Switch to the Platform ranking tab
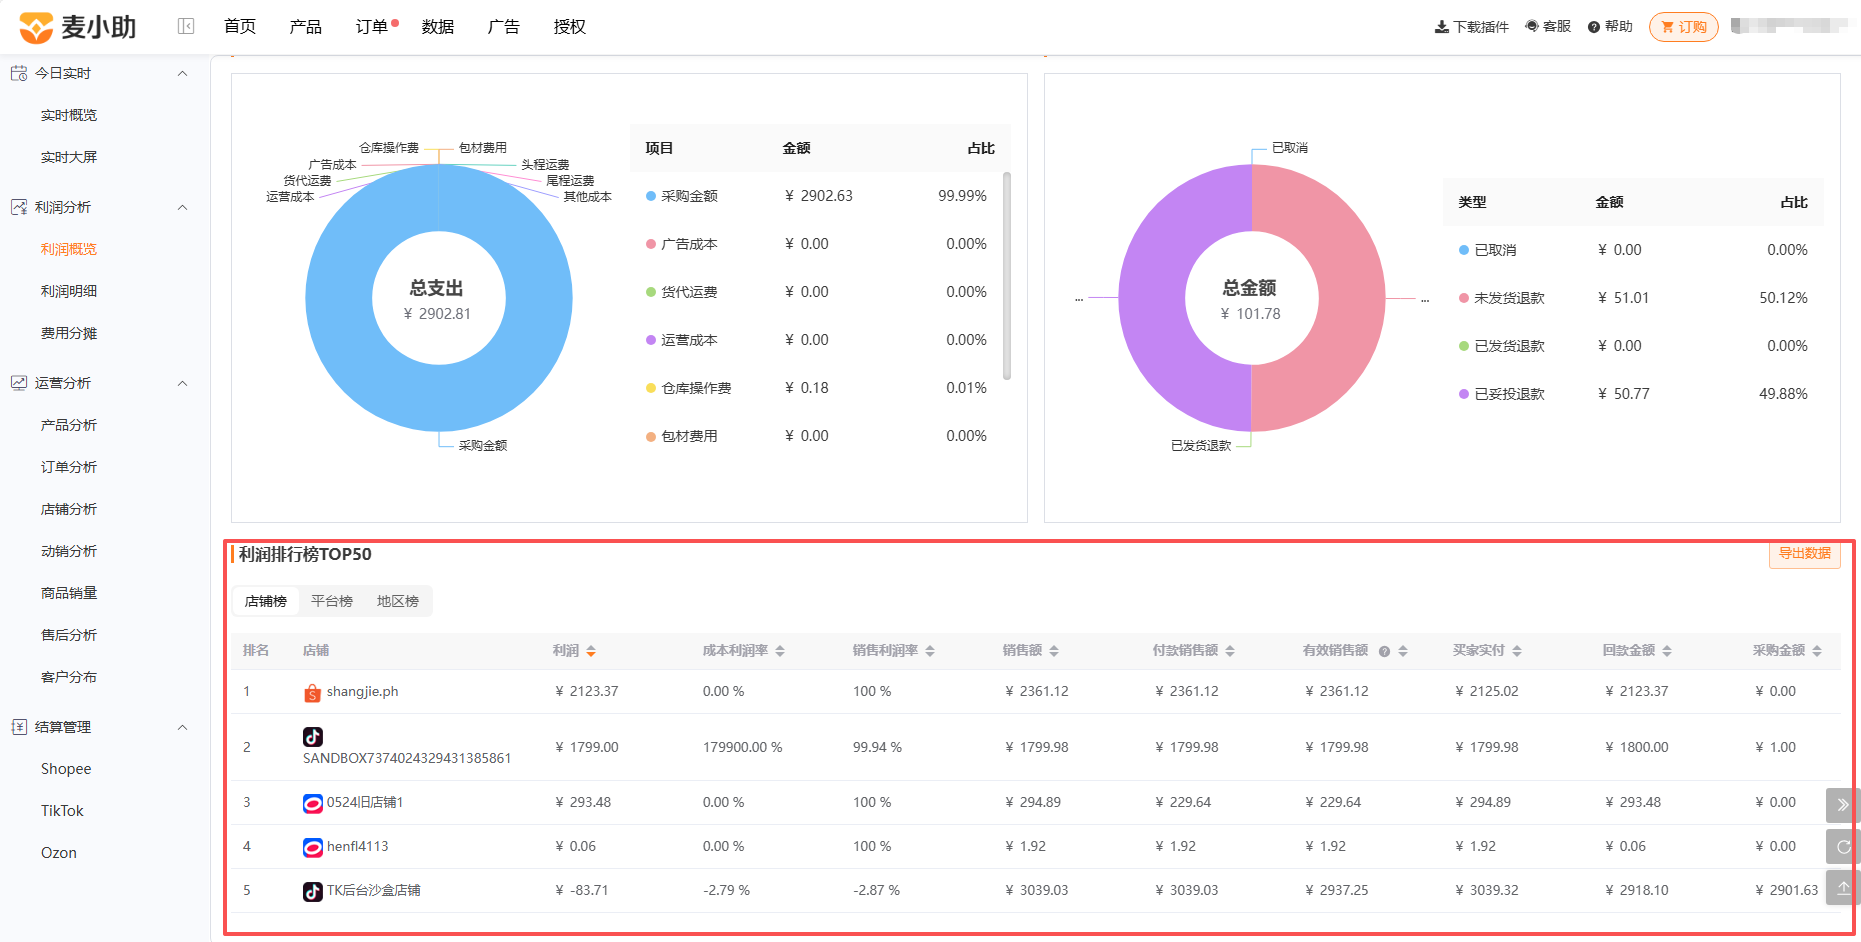Image resolution: width=1861 pixels, height=942 pixels. [332, 601]
